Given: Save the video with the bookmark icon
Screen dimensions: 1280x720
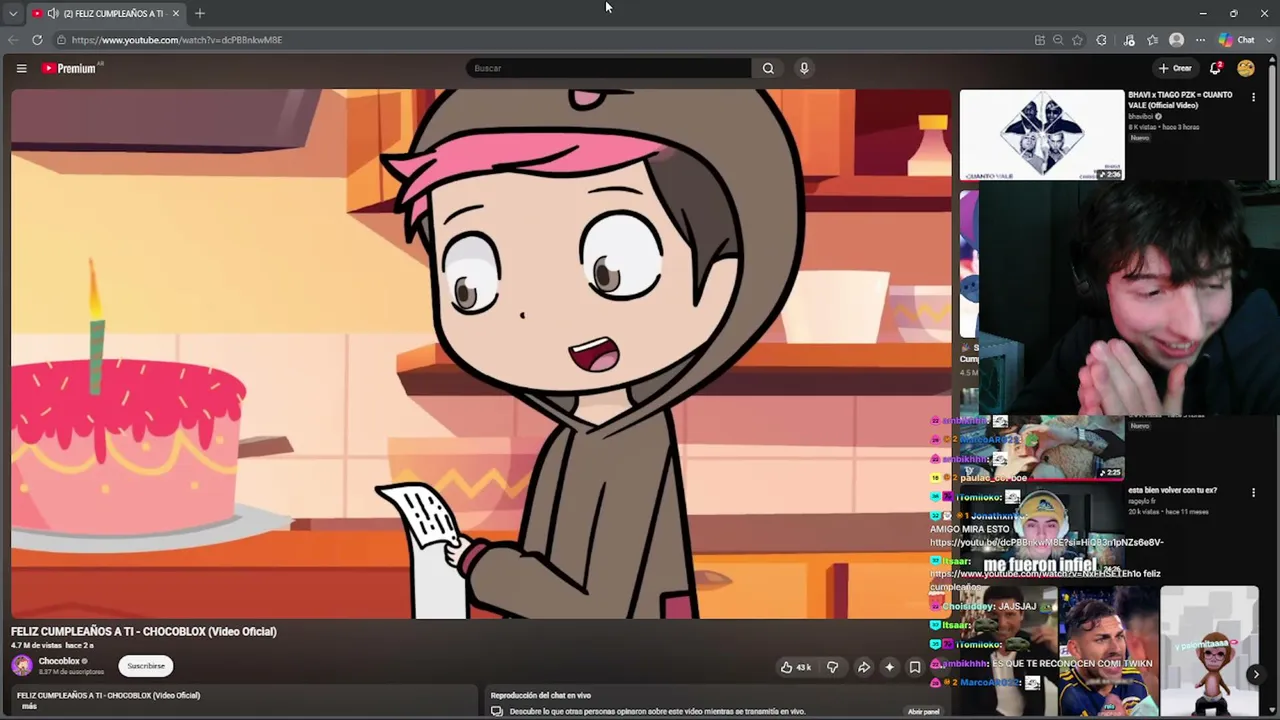Looking at the screenshot, I should tap(914, 667).
